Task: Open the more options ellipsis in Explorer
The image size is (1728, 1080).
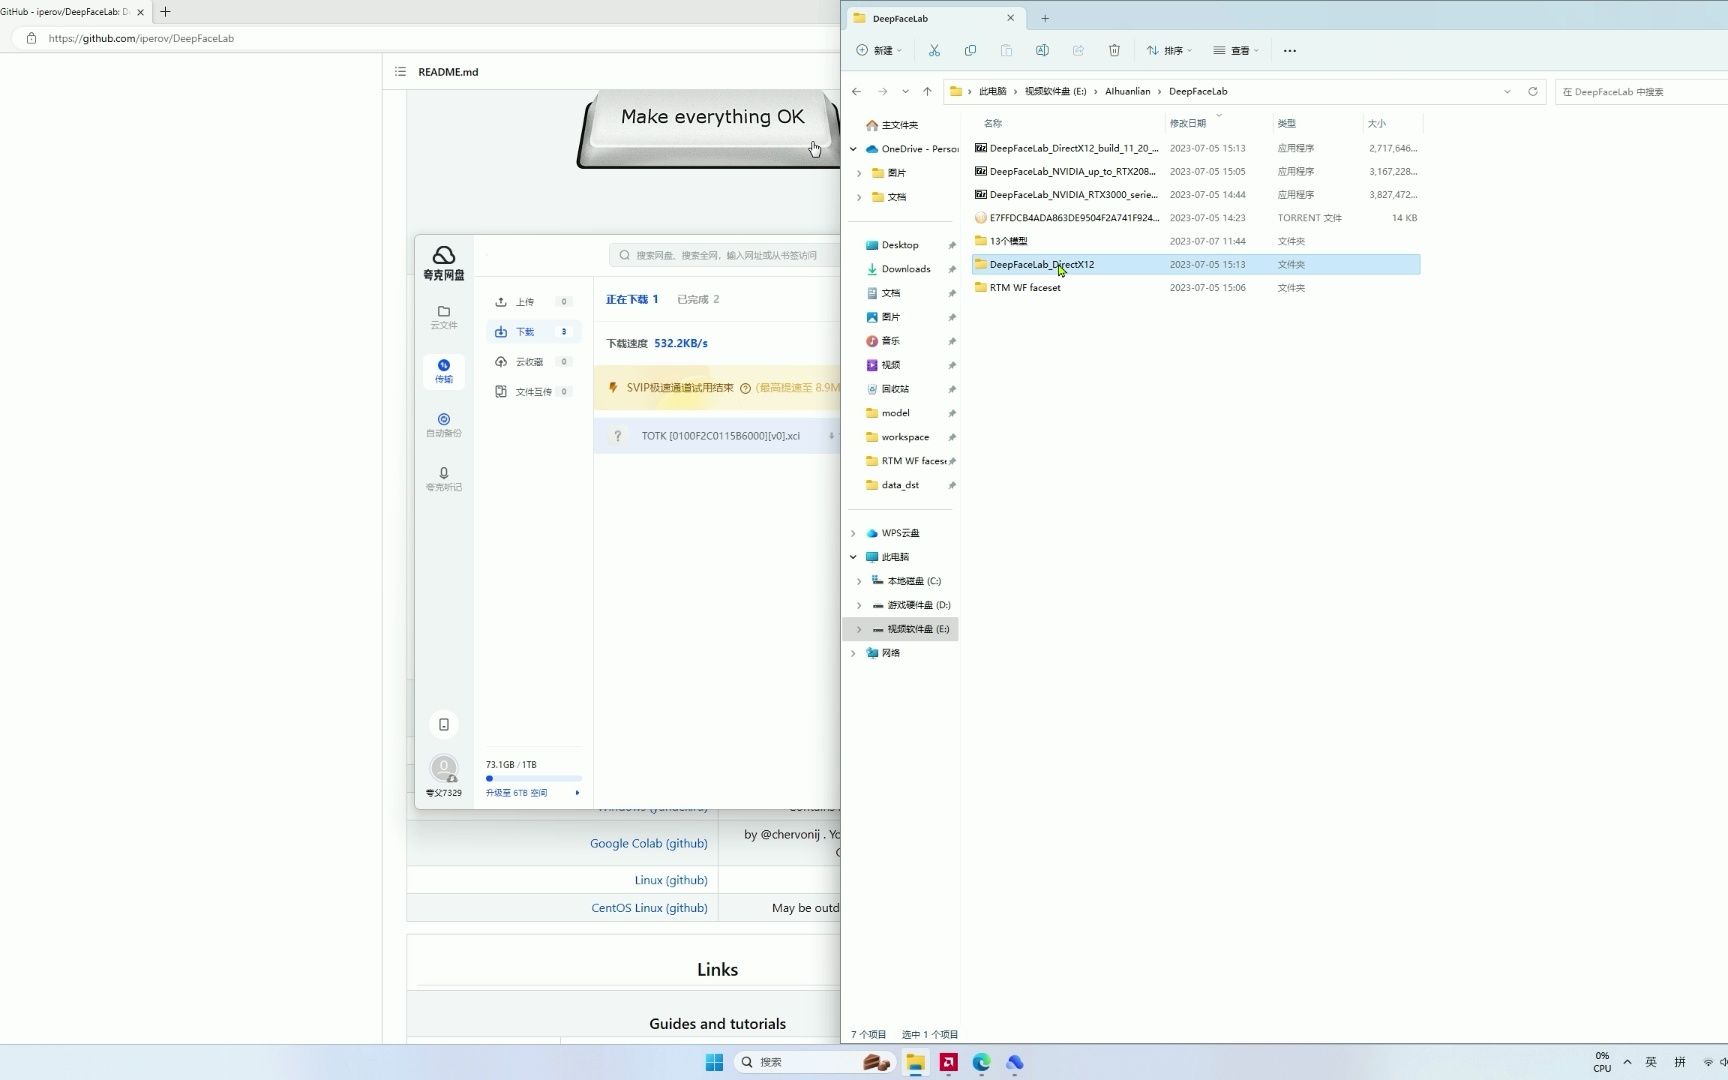Action: (1290, 50)
